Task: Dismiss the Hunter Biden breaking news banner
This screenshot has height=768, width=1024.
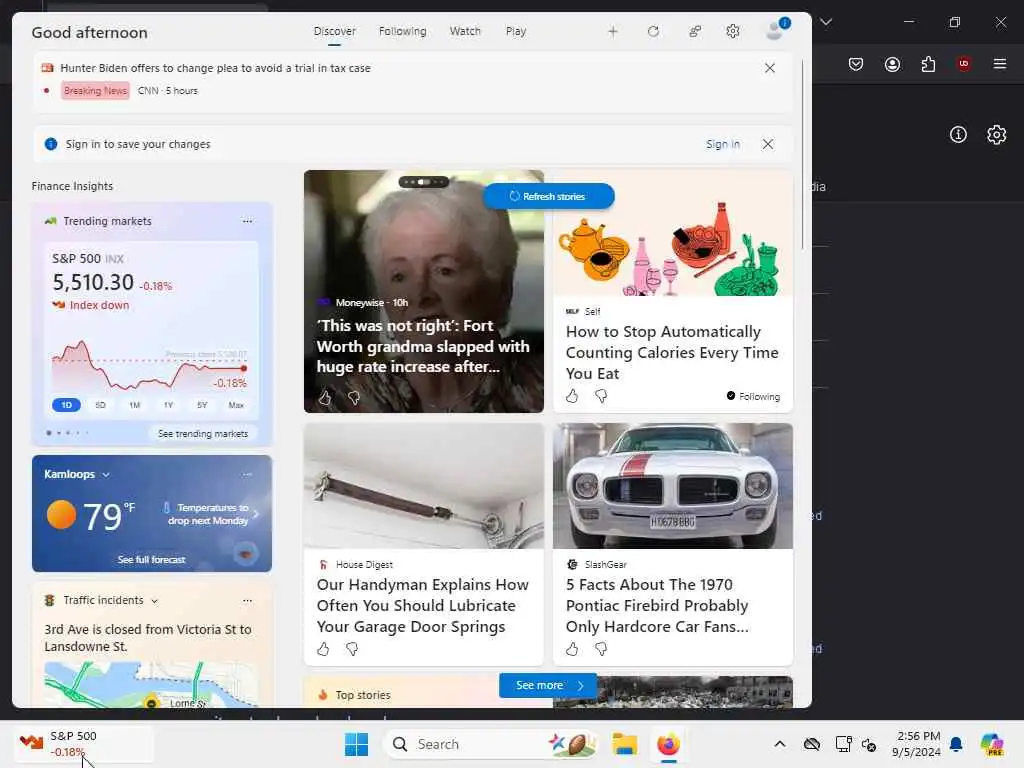Action: pyautogui.click(x=770, y=68)
